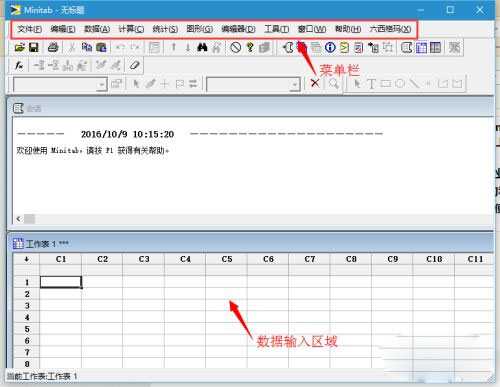Select column header C8

tap(351, 259)
